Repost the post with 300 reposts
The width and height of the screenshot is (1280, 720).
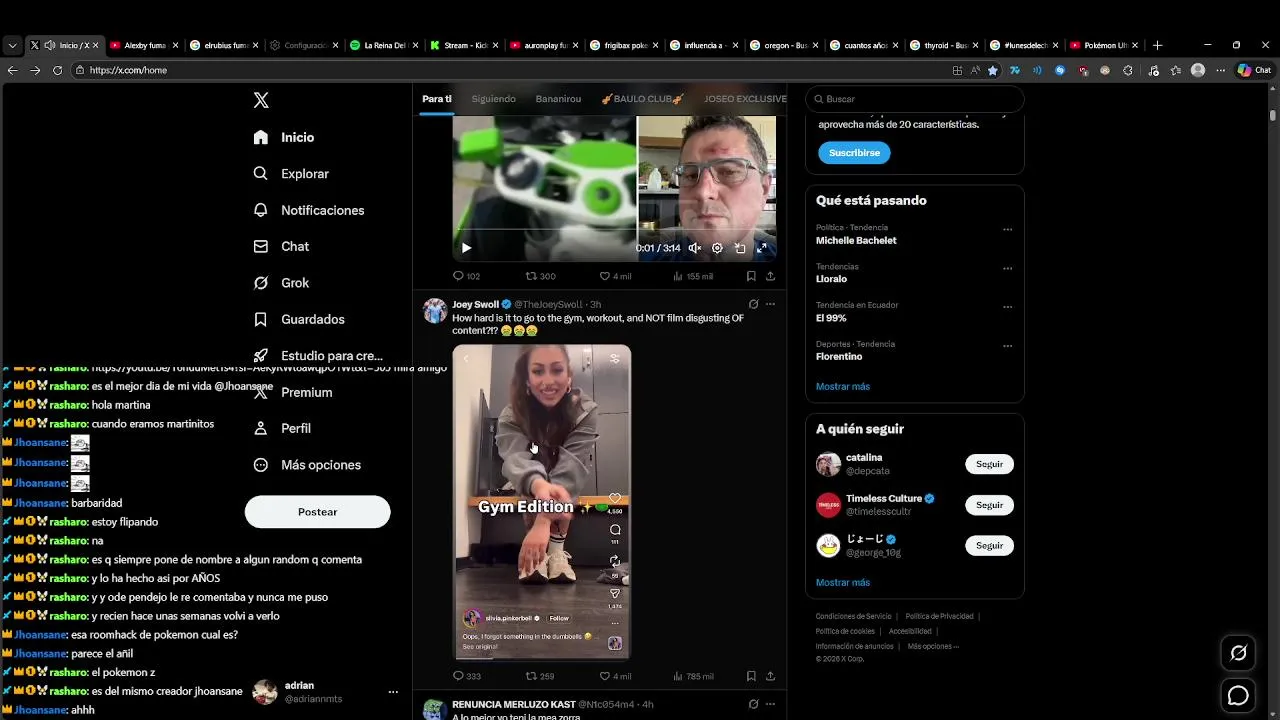pos(540,276)
